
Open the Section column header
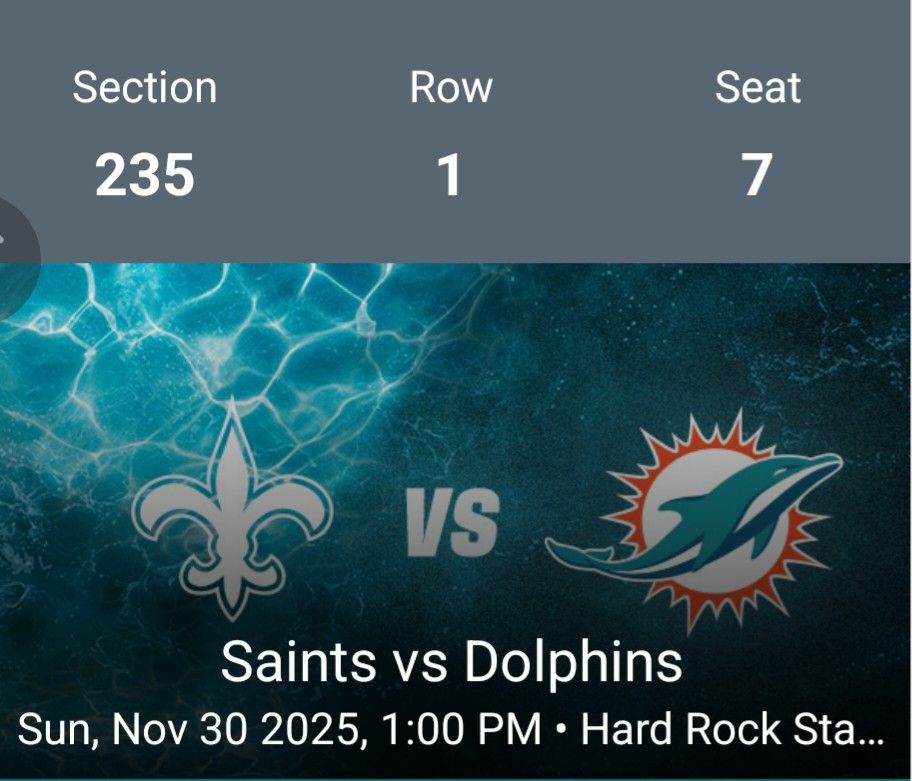point(146,87)
